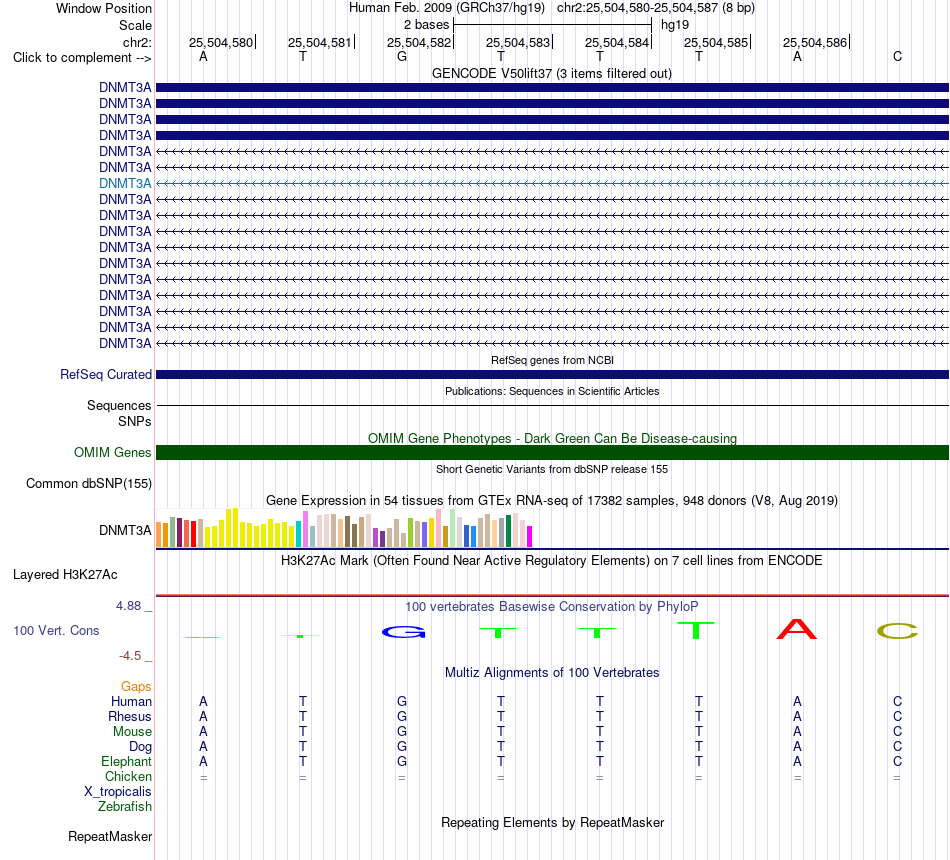
Task: Click the Window Position label
Action: pyautogui.click(x=104, y=8)
